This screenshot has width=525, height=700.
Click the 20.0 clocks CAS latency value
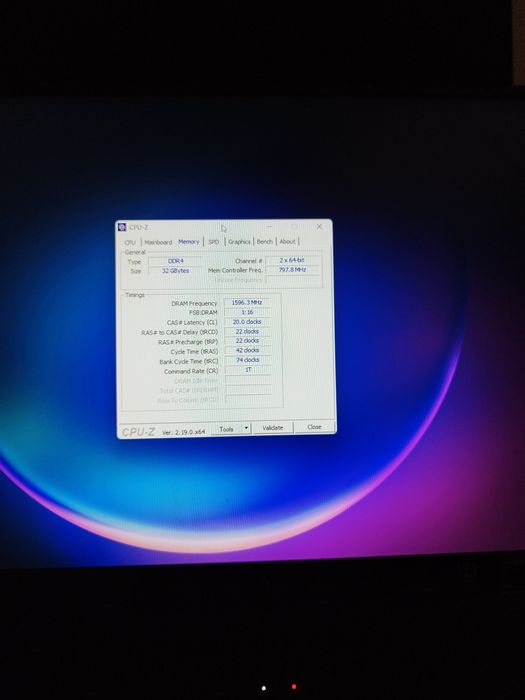point(247,322)
